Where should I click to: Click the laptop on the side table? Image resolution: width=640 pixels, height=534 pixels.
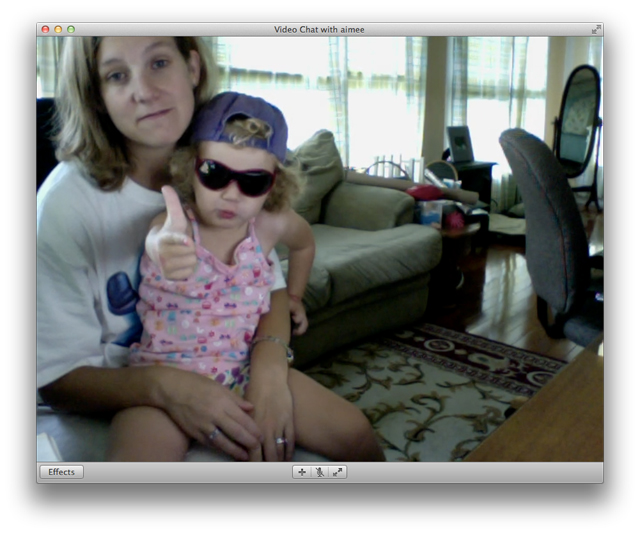click(x=460, y=145)
